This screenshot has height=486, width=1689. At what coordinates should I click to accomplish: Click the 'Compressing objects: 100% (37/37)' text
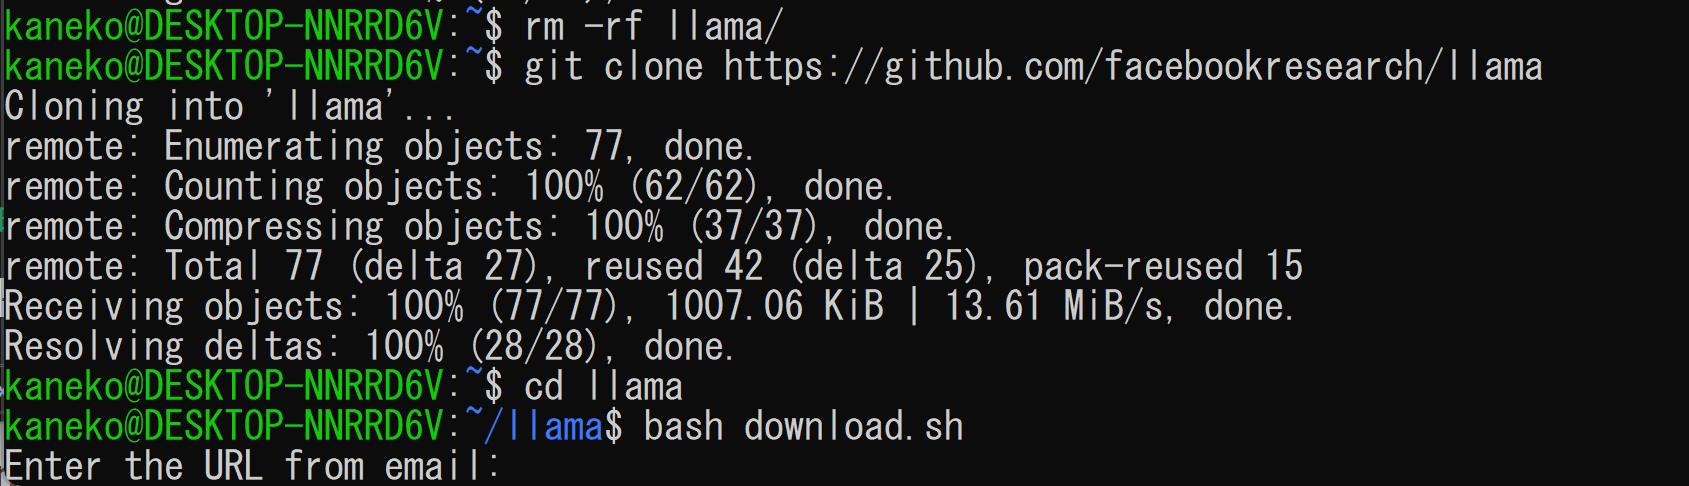[492, 227]
